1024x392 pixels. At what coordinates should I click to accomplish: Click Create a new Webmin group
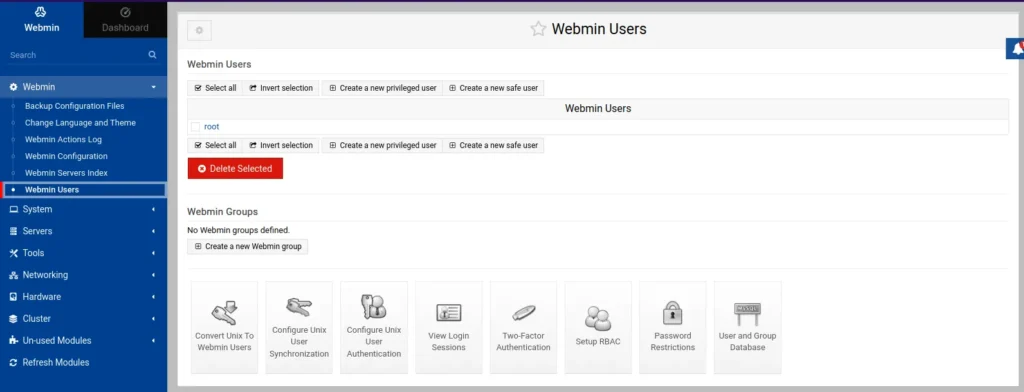coord(248,247)
